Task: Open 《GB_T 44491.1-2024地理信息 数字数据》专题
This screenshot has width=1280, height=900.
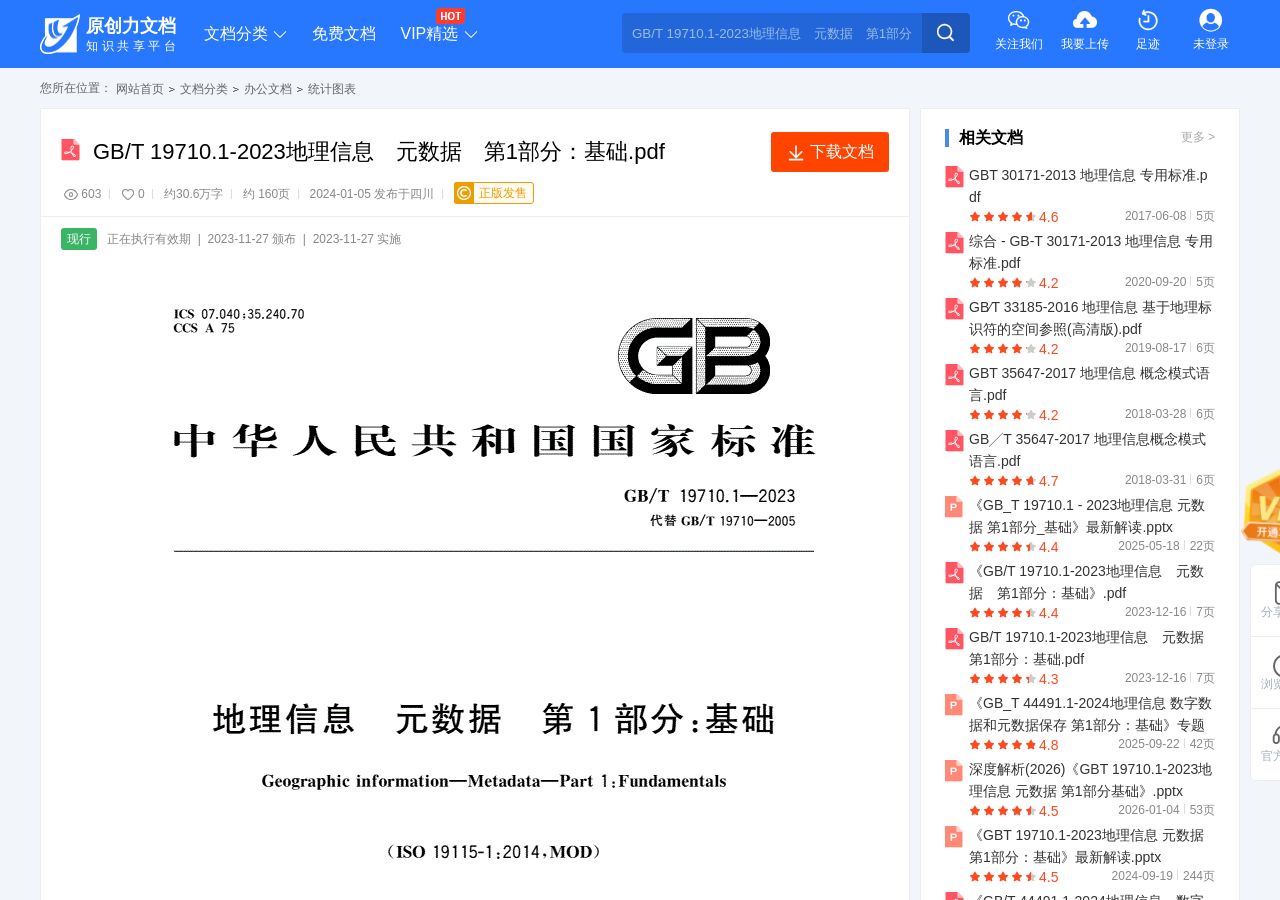Action: pyautogui.click(x=1090, y=714)
